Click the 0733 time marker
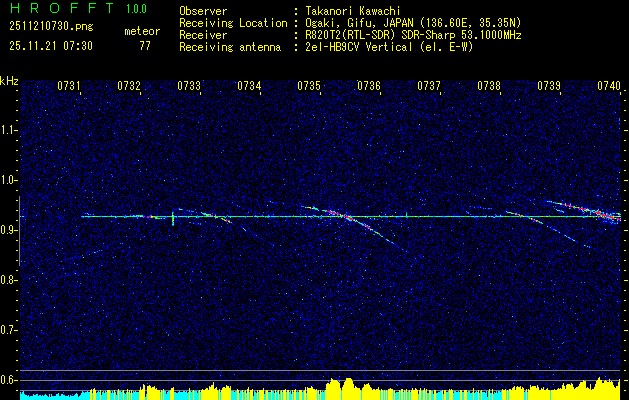 click(x=189, y=85)
